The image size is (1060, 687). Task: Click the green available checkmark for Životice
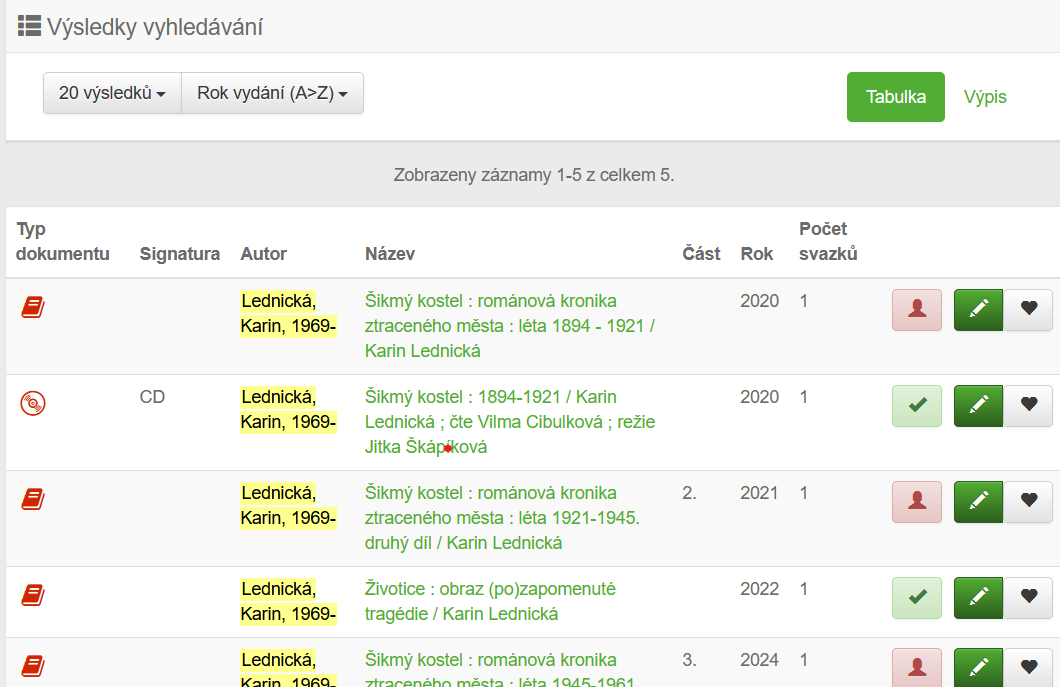pyautogui.click(x=916, y=598)
